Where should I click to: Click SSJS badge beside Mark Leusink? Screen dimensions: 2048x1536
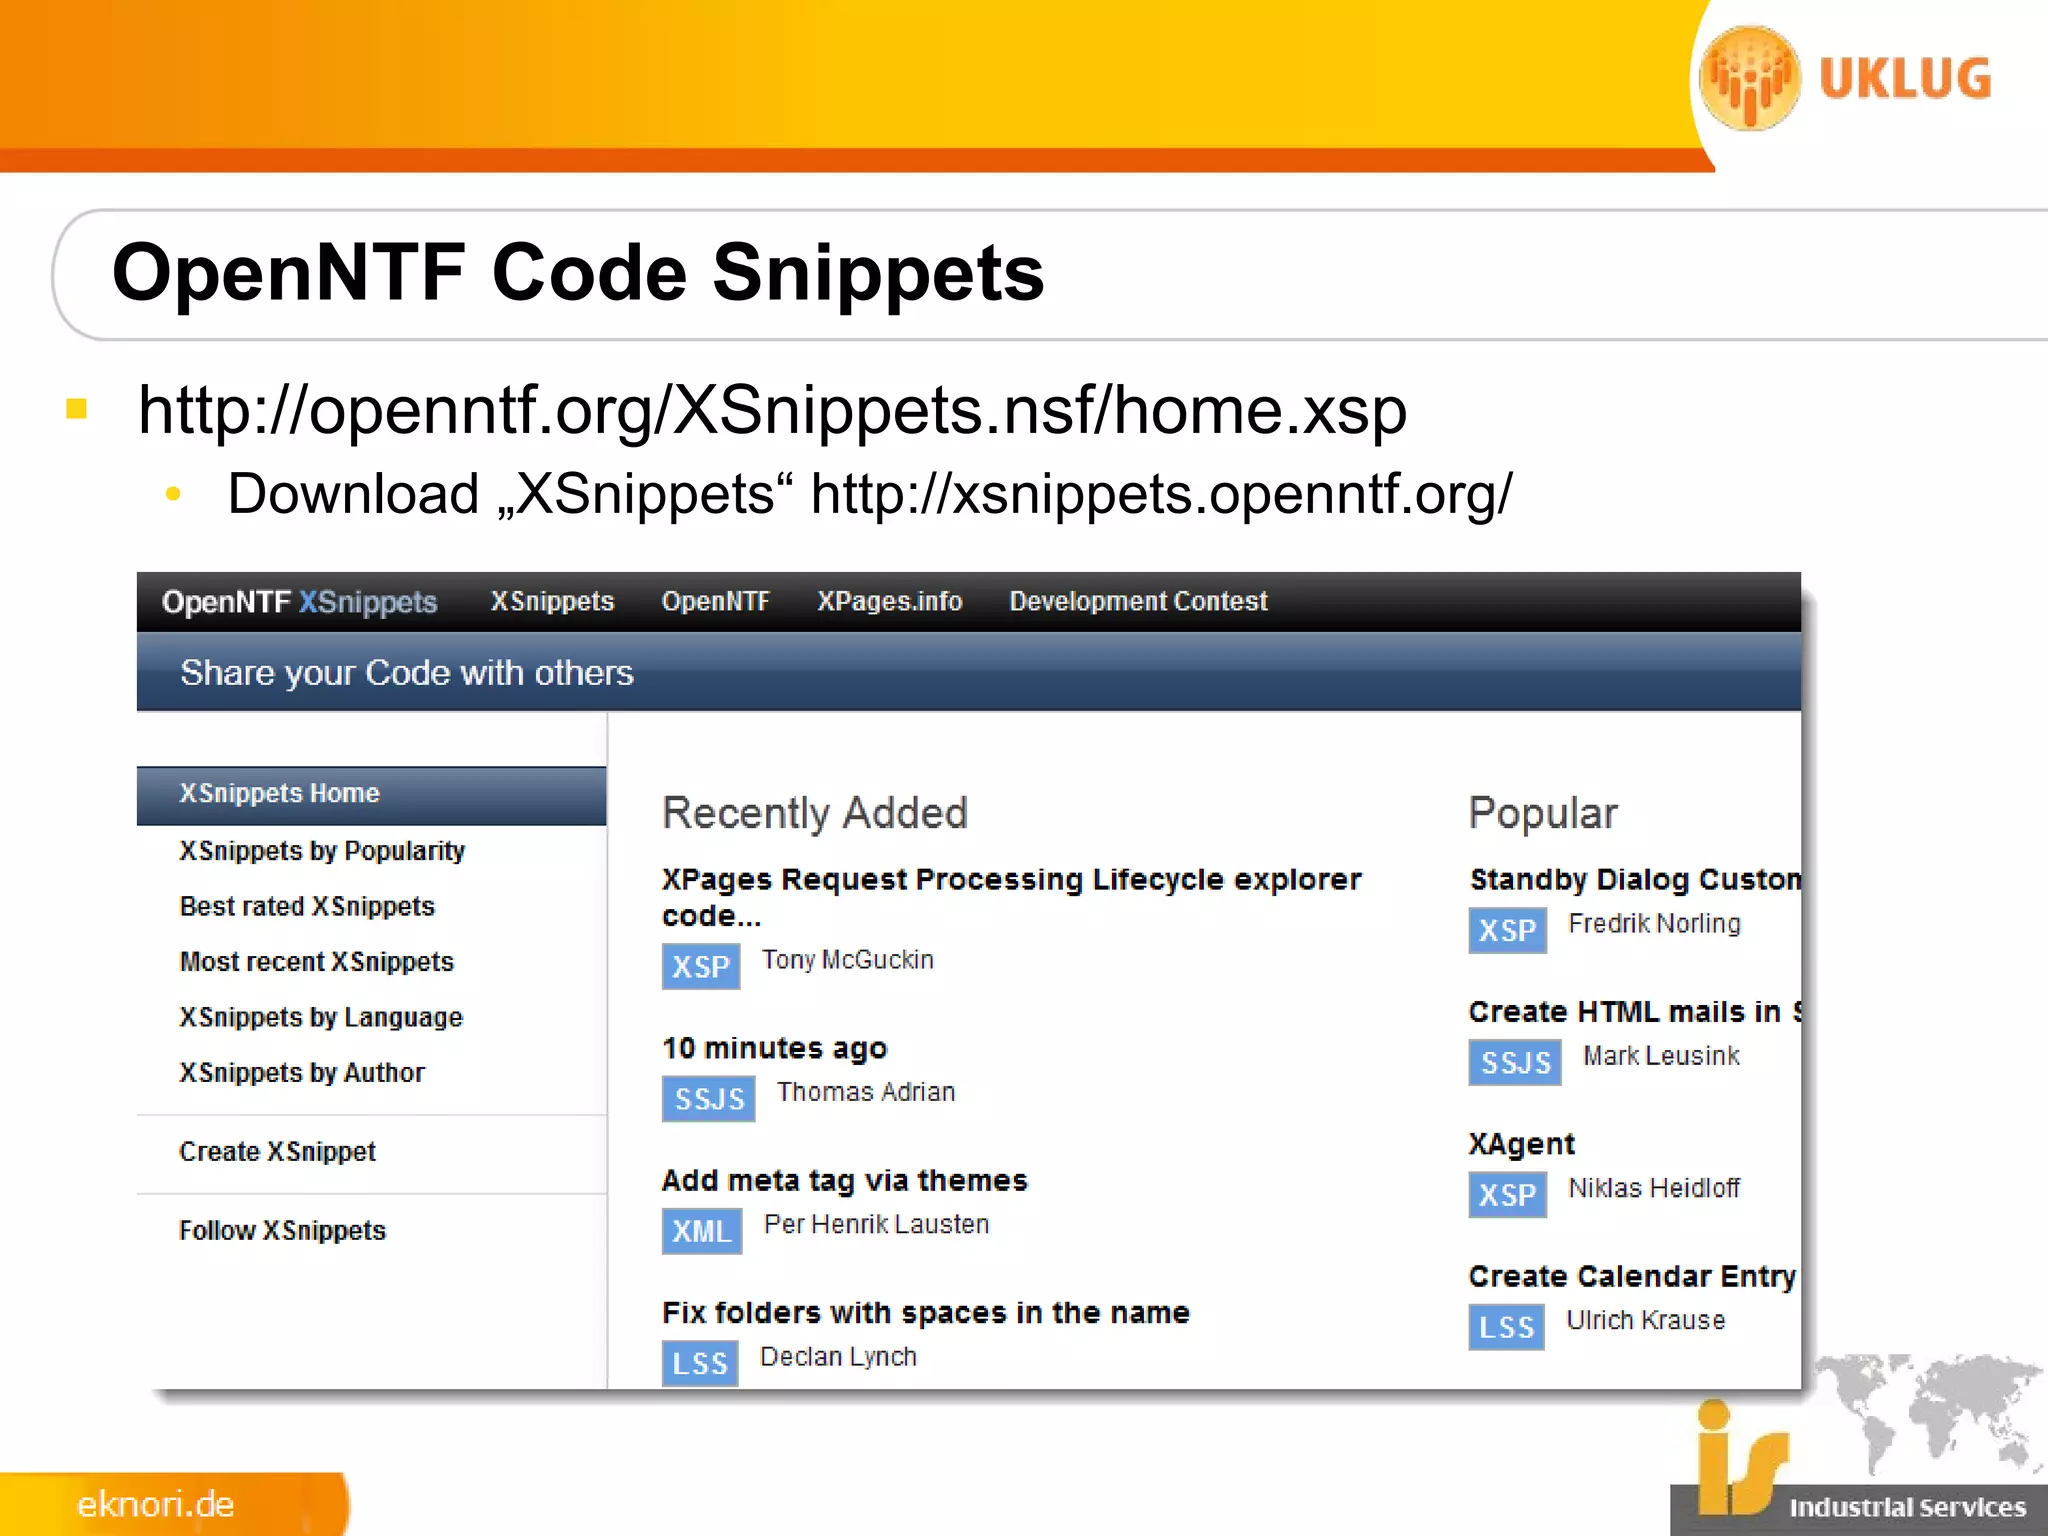[x=1515, y=1062]
